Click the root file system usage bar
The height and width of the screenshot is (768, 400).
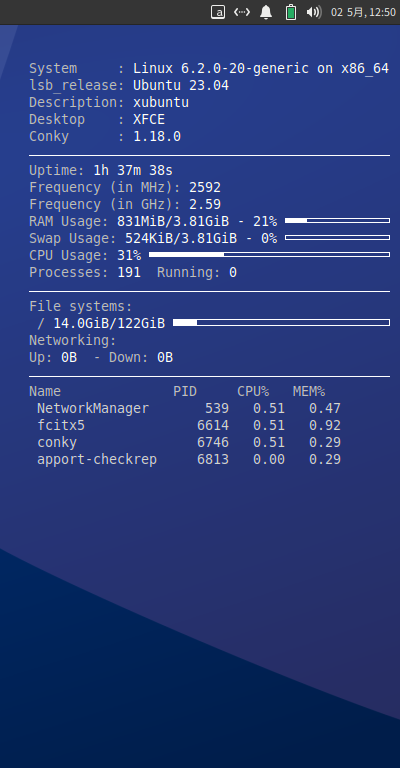pos(282,322)
